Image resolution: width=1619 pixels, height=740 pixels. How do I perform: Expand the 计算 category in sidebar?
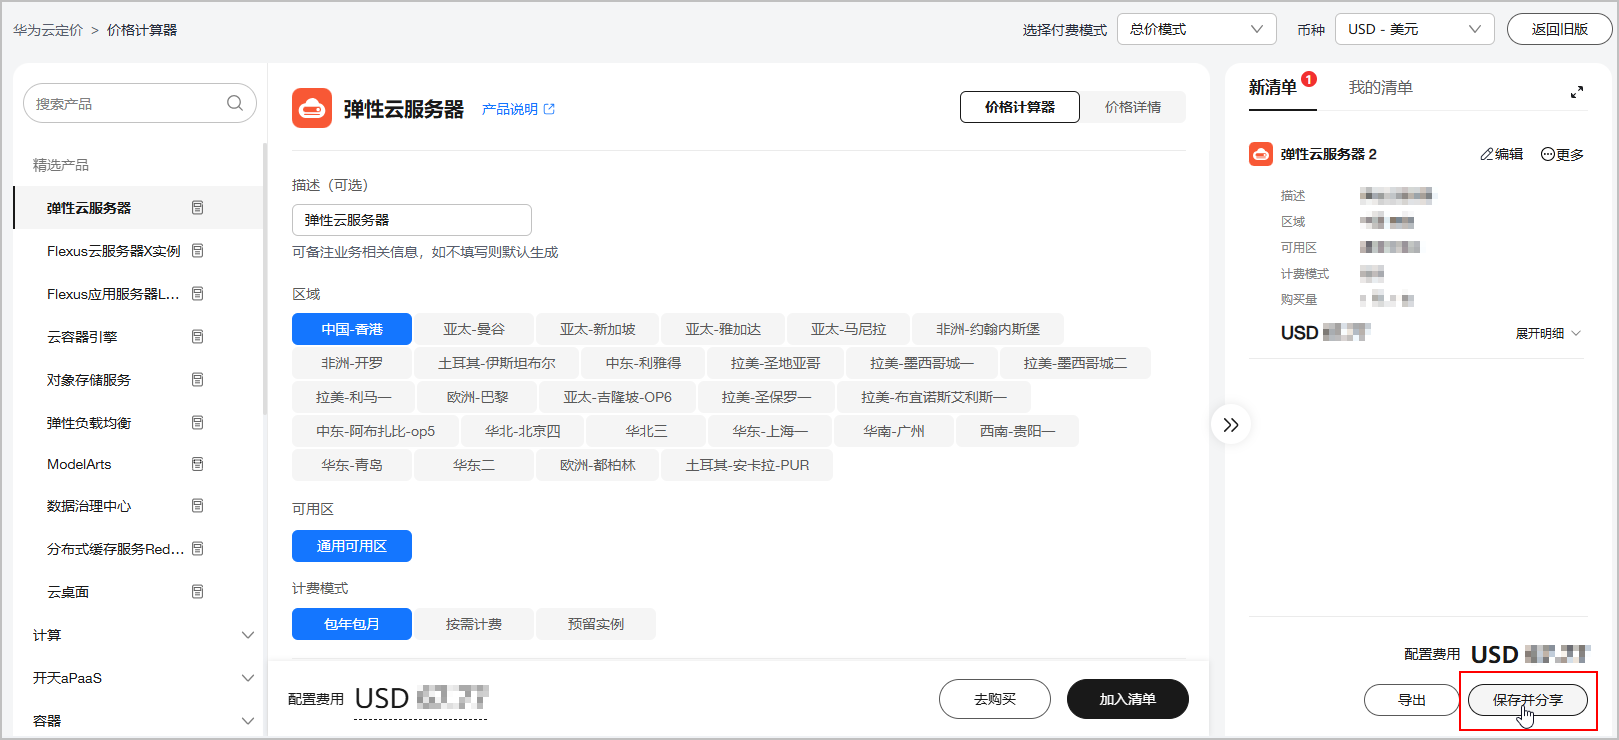248,635
